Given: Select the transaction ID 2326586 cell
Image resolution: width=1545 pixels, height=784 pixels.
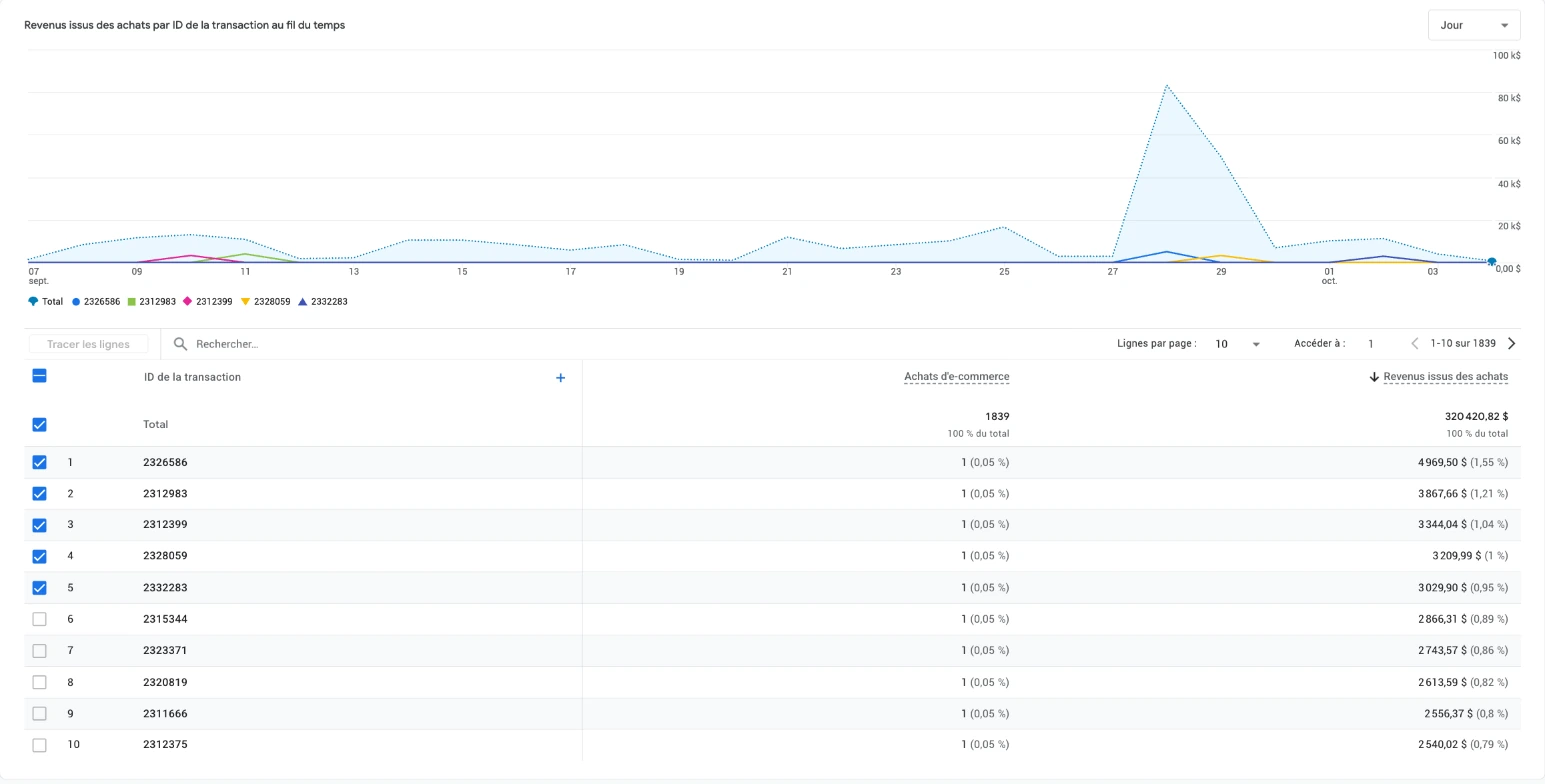Looking at the screenshot, I should tap(165, 462).
